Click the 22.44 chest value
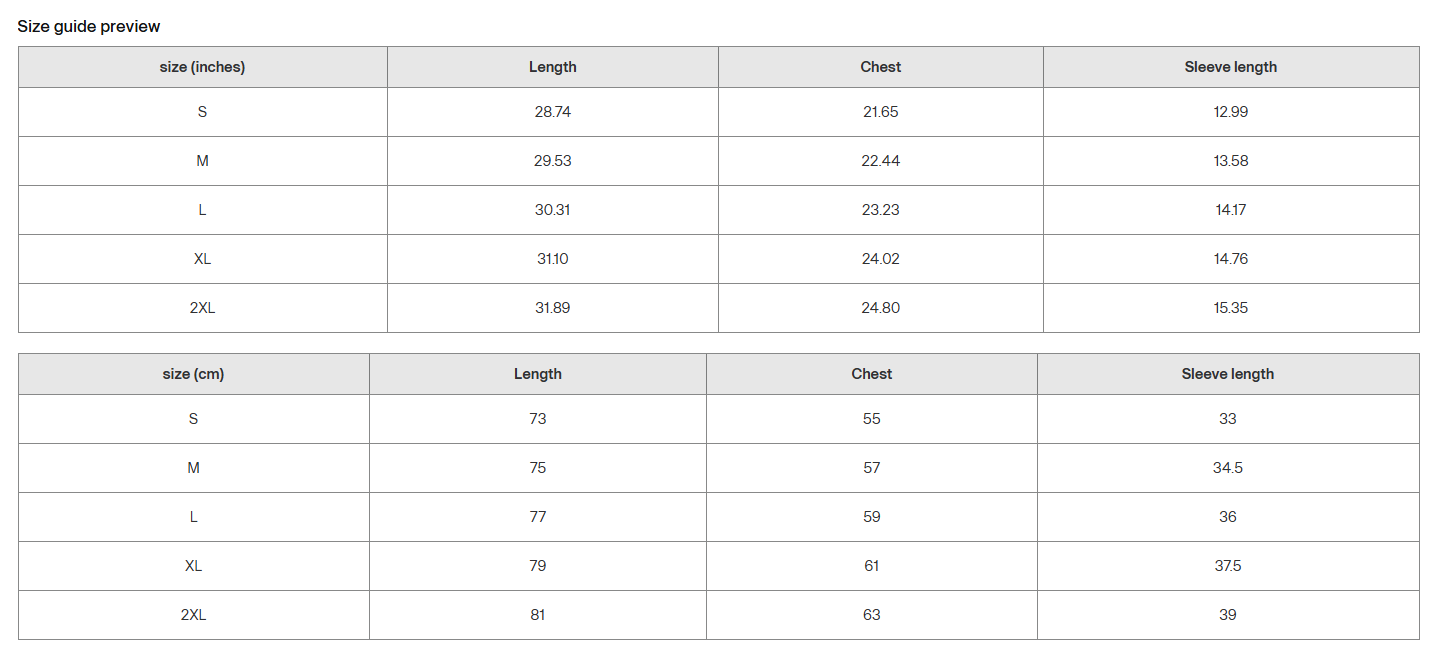Screen dimensions: 1436x664 point(880,161)
